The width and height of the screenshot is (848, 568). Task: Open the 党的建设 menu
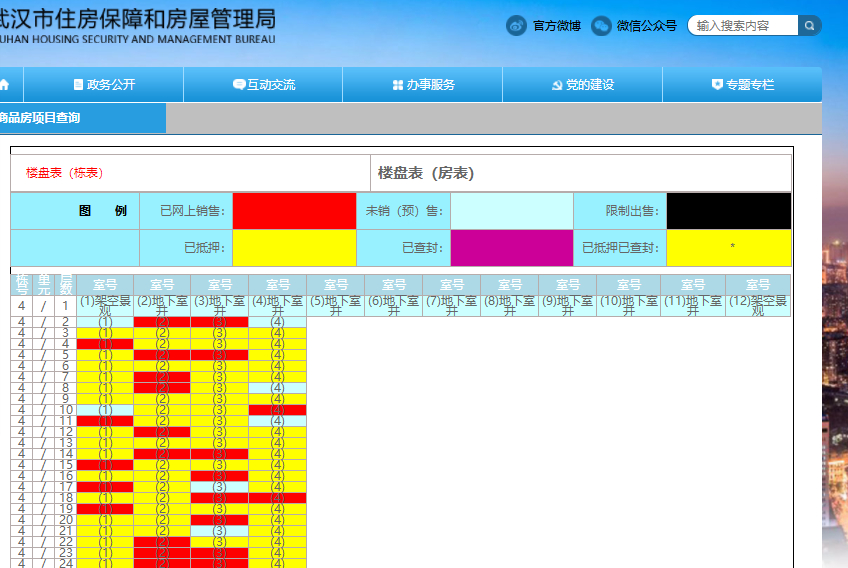582,85
